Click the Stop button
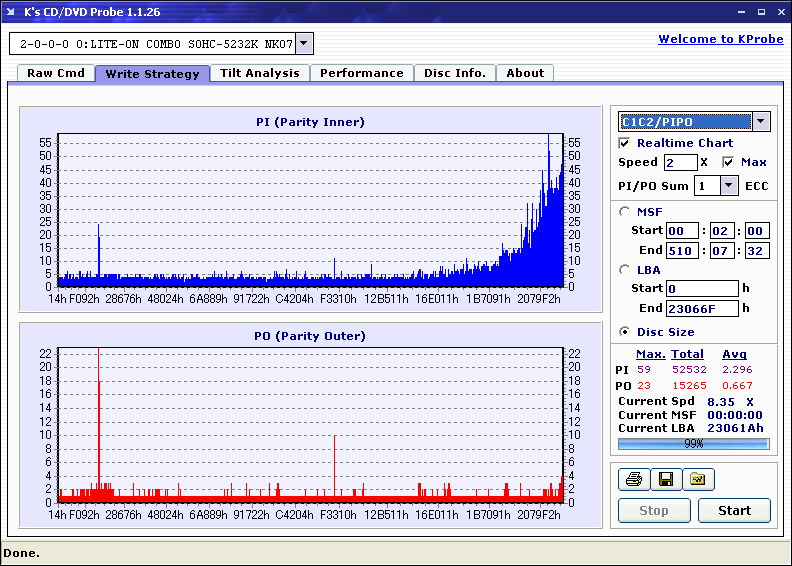Image resolution: width=792 pixels, height=566 pixels. 654,510
